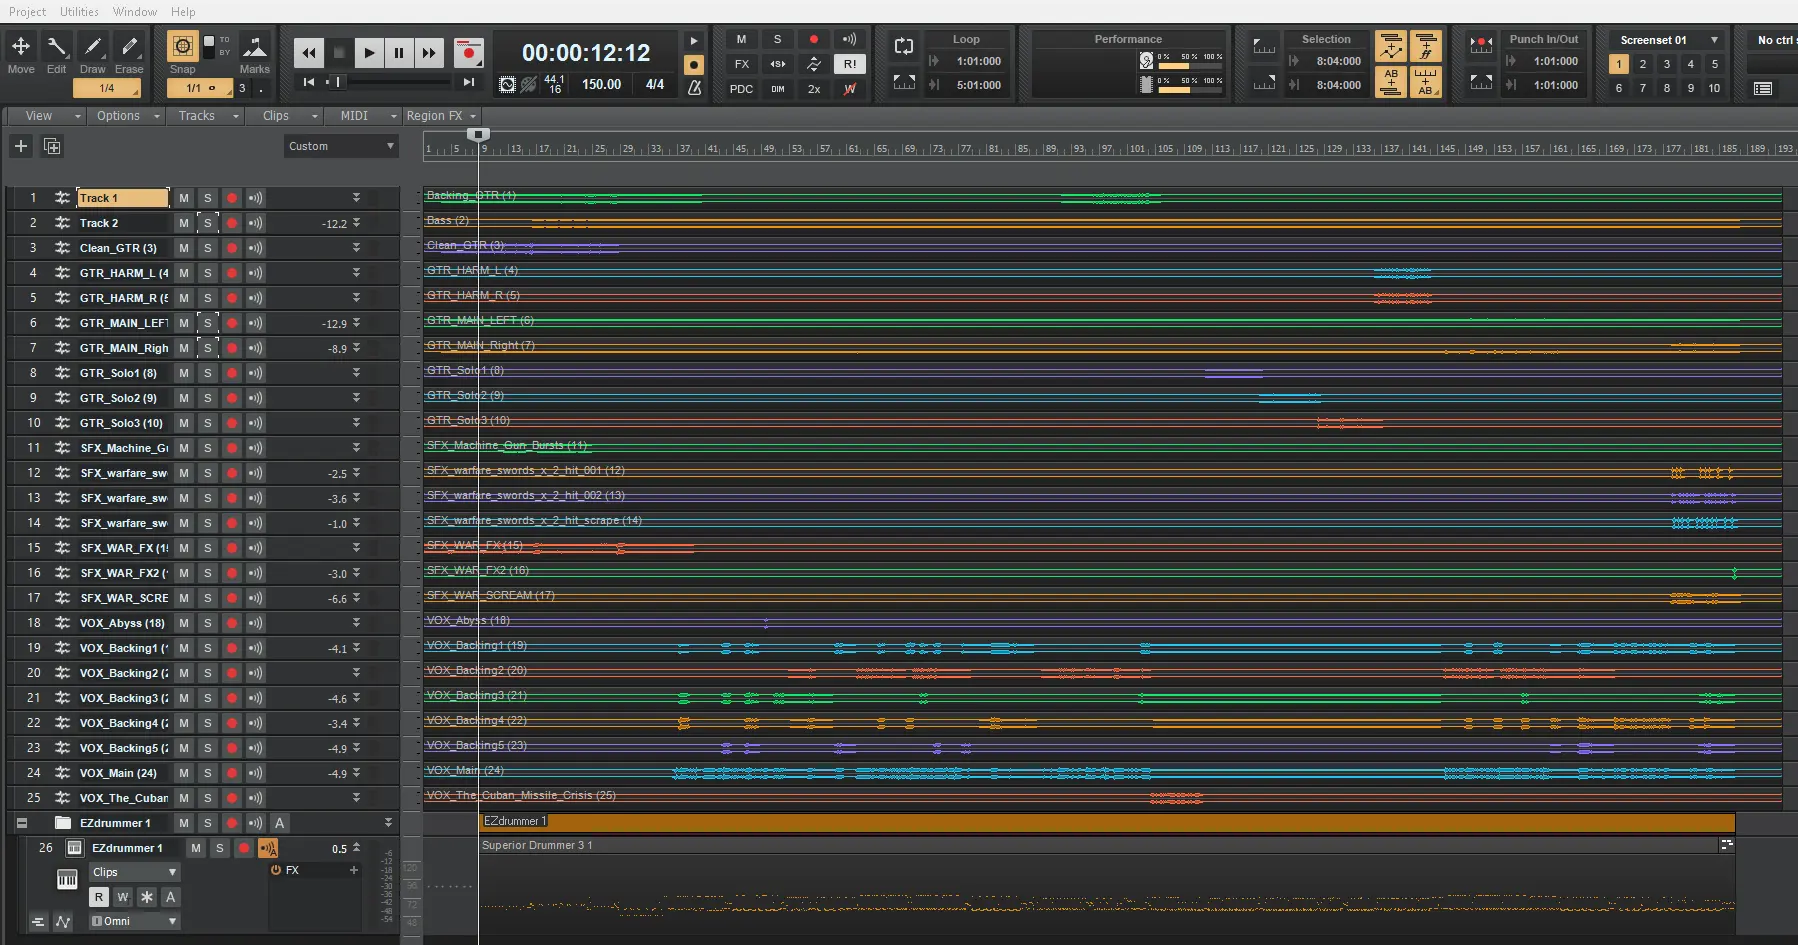Open the EZdrummer instrument keyboard icon

point(67,879)
